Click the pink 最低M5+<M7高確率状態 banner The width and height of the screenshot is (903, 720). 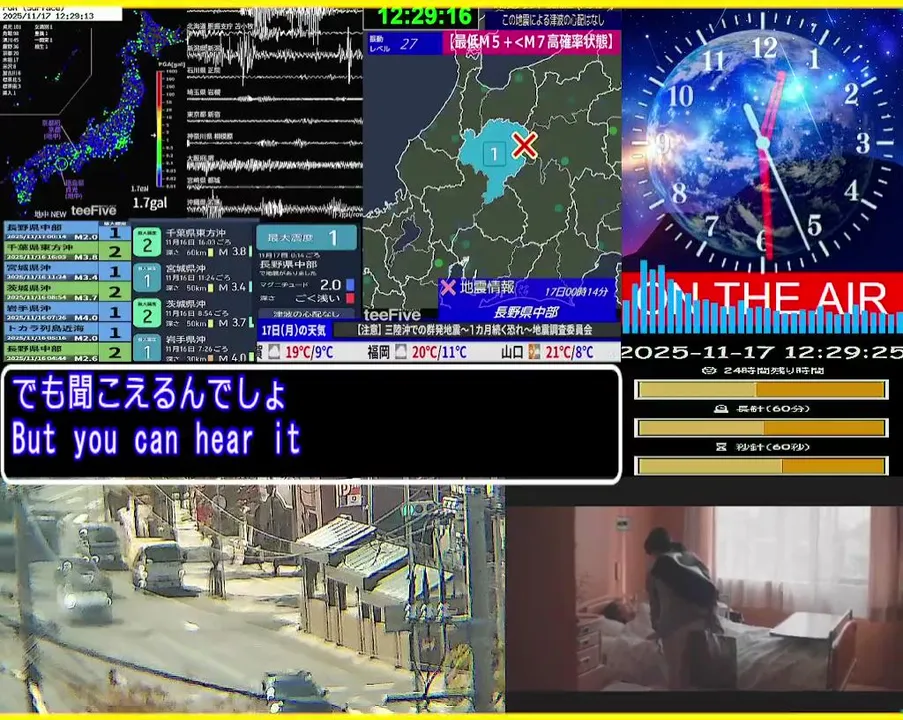tap(531, 42)
